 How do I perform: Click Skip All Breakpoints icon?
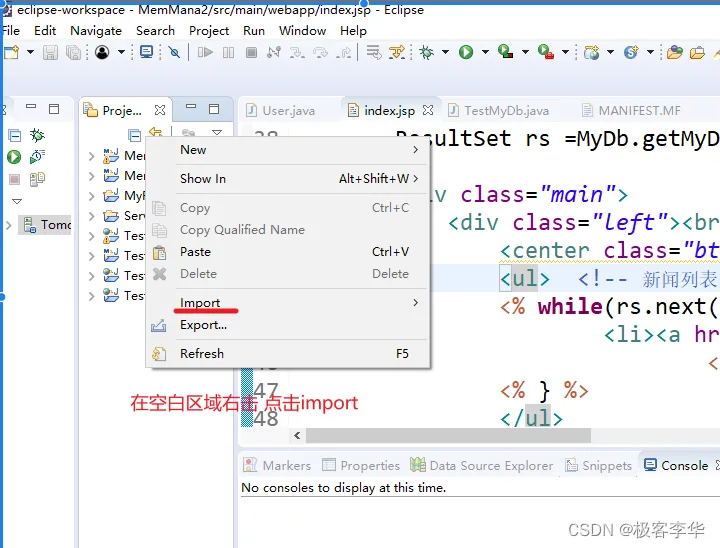[174, 52]
